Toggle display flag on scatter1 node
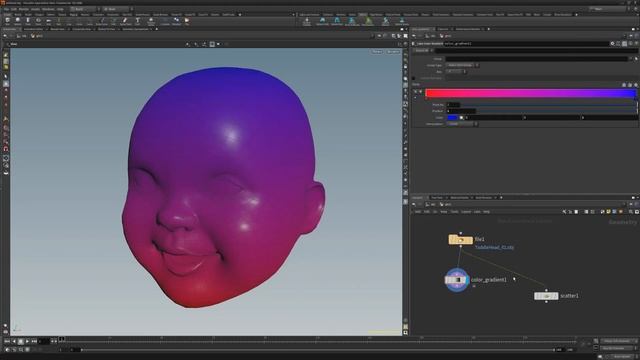Image resolution: width=640 pixels, height=360 pixels. tap(556, 296)
